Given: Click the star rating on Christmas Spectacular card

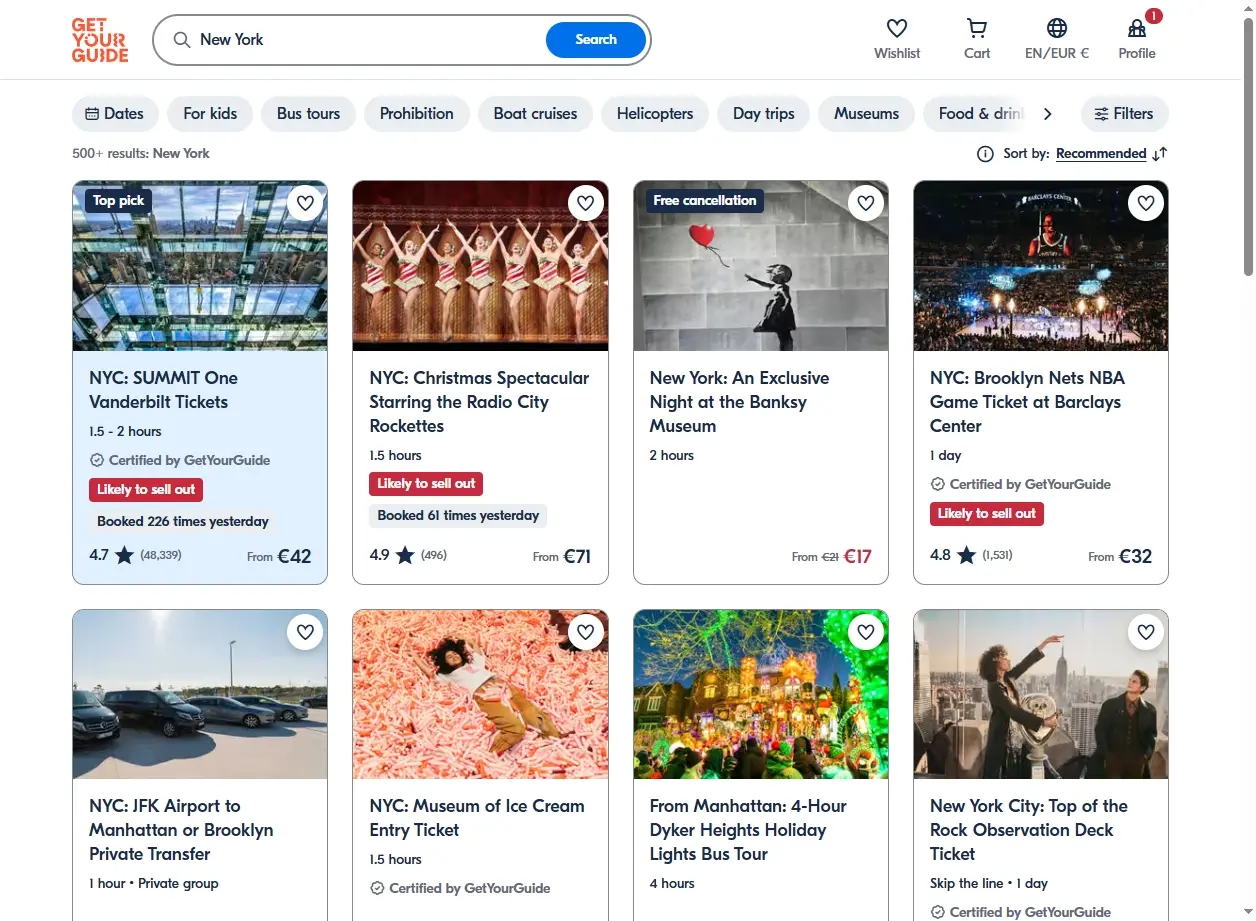Looking at the screenshot, I should click(x=405, y=555).
